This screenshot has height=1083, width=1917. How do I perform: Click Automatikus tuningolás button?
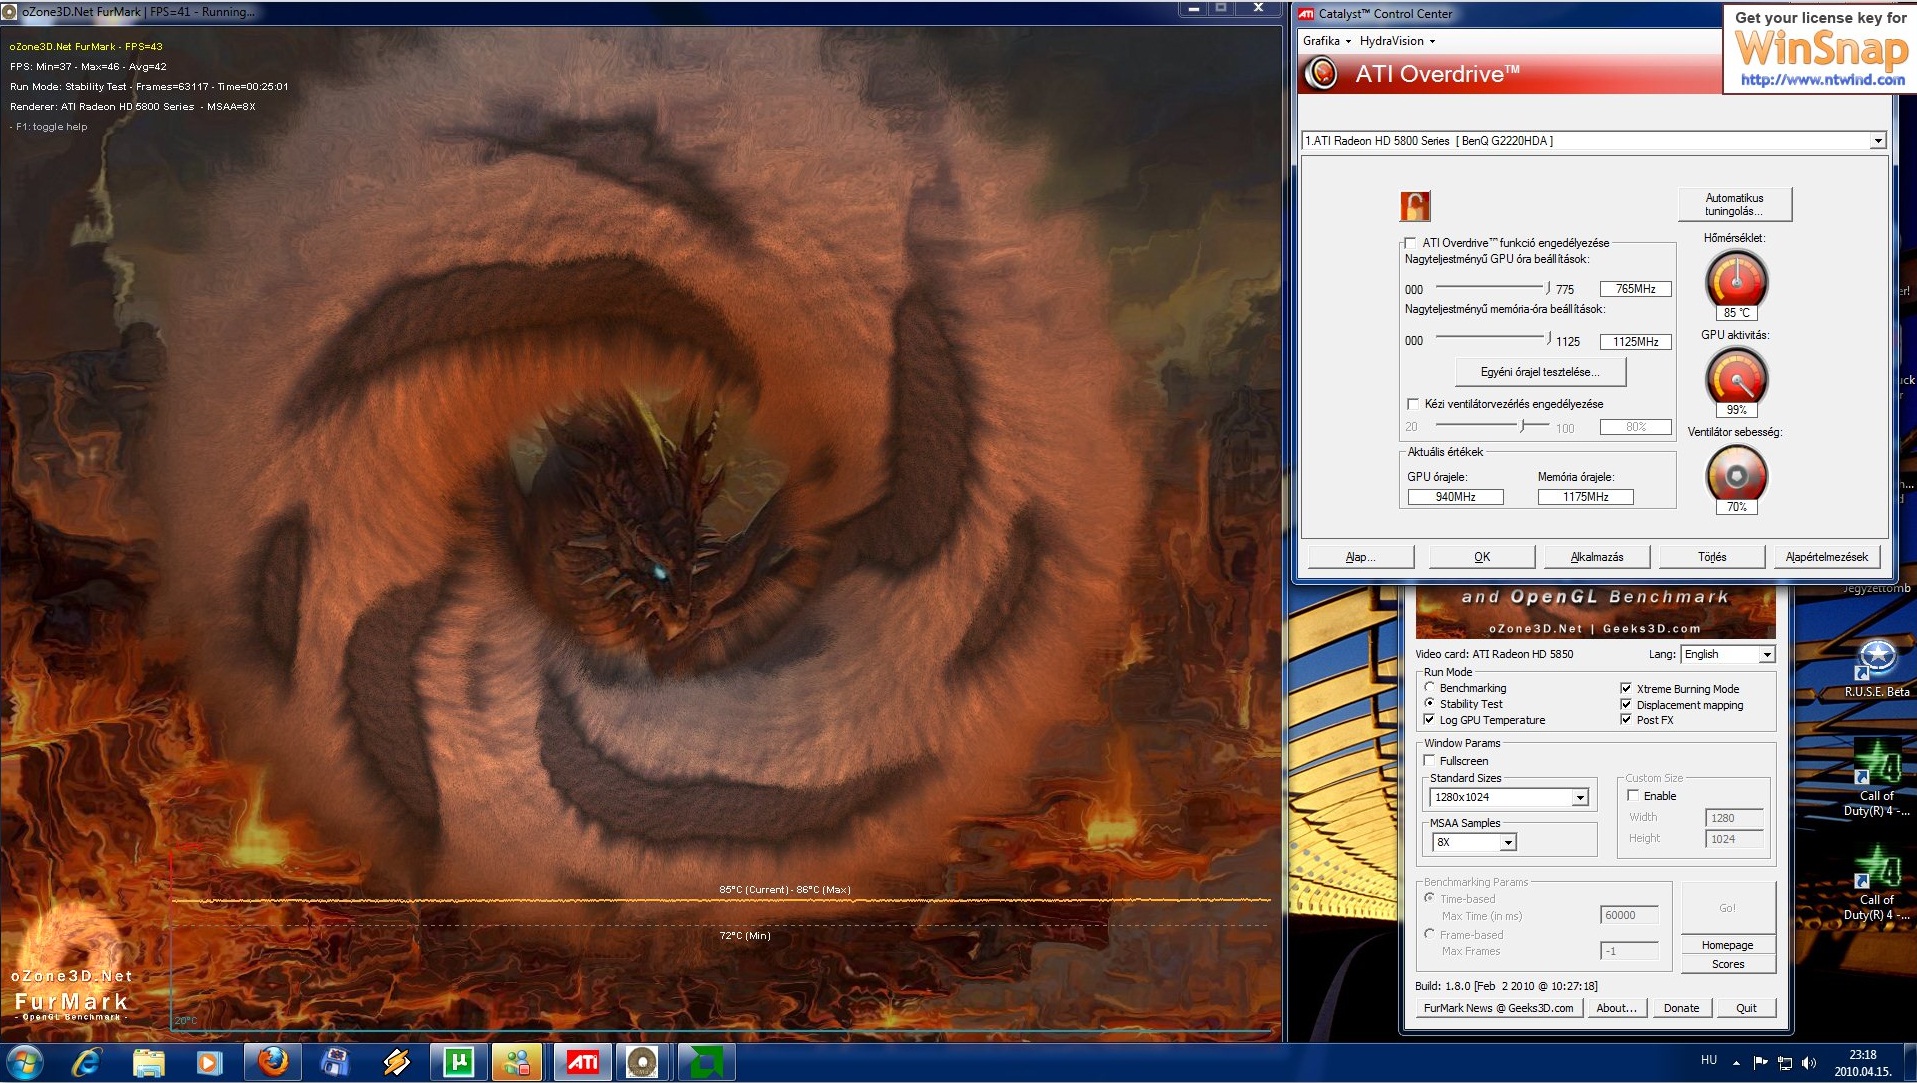click(x=1734, y=204)
